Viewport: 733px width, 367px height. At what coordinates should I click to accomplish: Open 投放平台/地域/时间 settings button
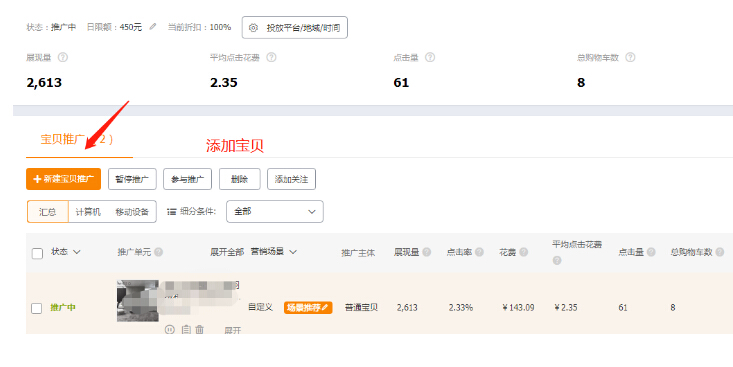coord(295,28)
